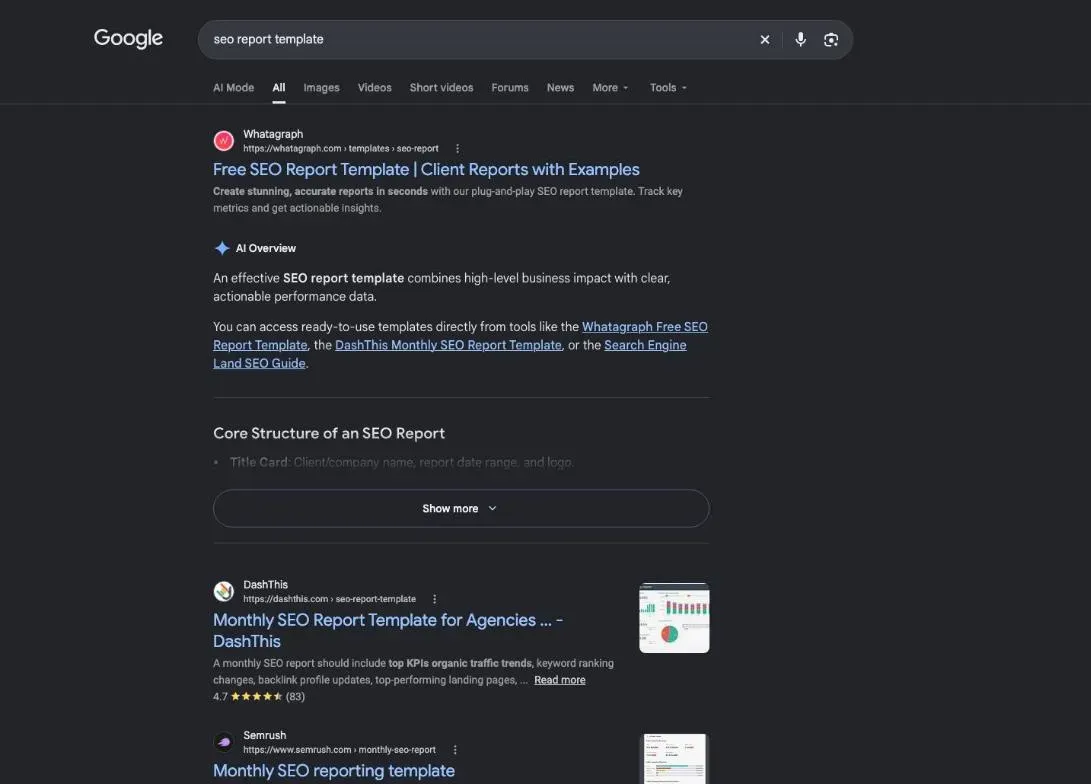Open the Tools dropdown
The height and width of the screenshot is (784, 1091).
(668, 88)
